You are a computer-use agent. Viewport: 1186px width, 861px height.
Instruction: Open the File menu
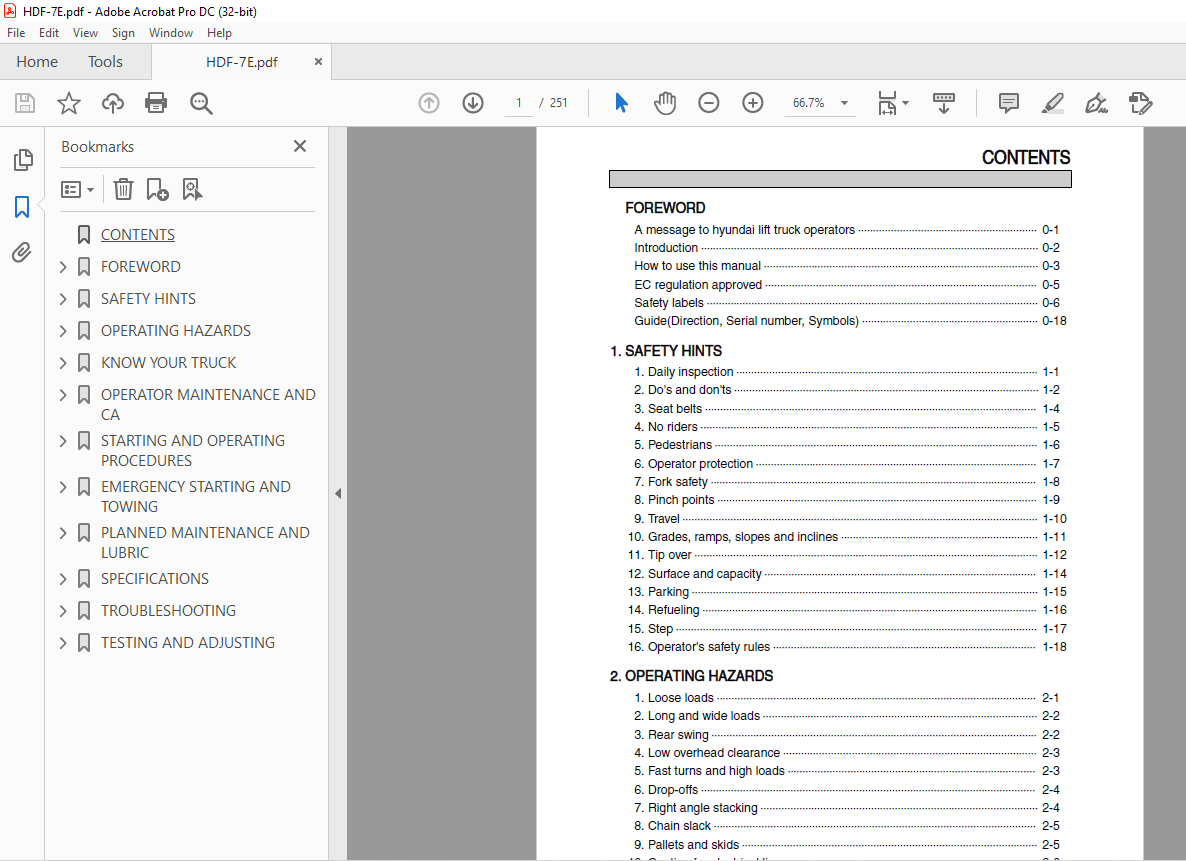16,33
